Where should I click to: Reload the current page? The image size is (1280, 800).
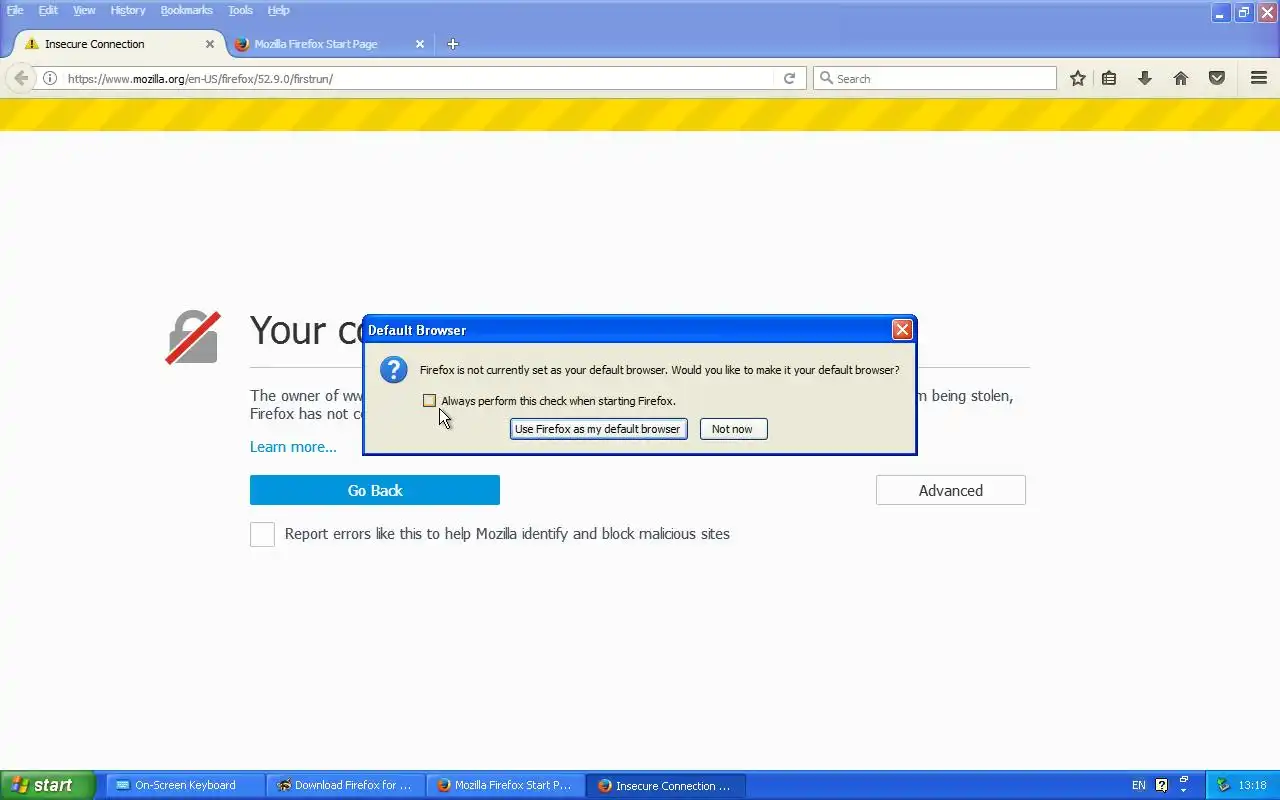pos(789,78)
